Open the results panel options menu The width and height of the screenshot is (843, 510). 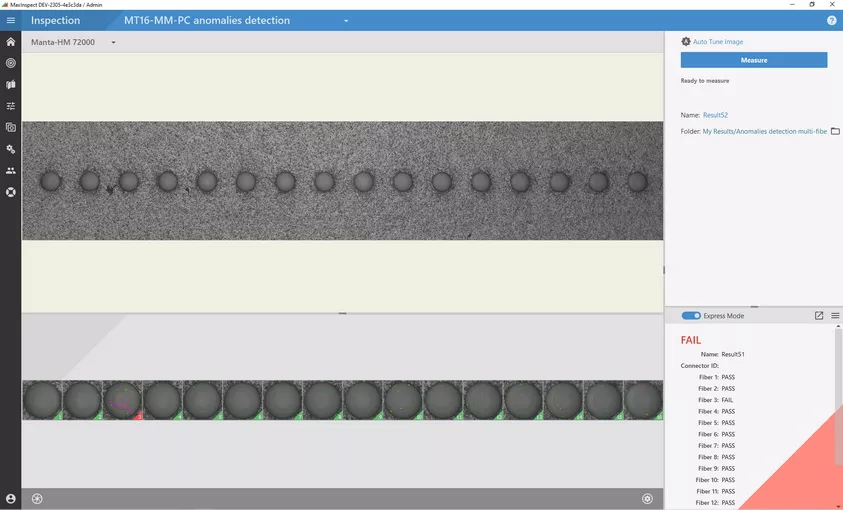click(x=835, y=316)
